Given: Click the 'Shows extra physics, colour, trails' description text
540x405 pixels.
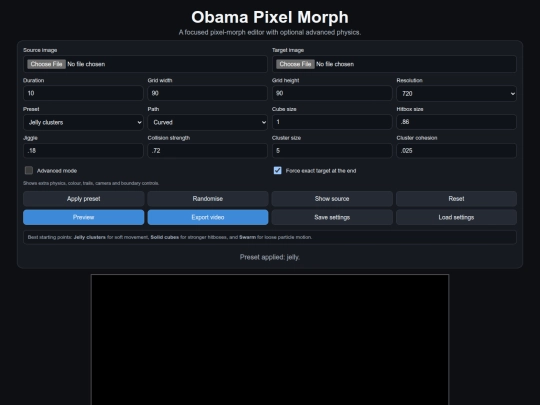Looking at the screenshot, I should click(x=91, y=183).
